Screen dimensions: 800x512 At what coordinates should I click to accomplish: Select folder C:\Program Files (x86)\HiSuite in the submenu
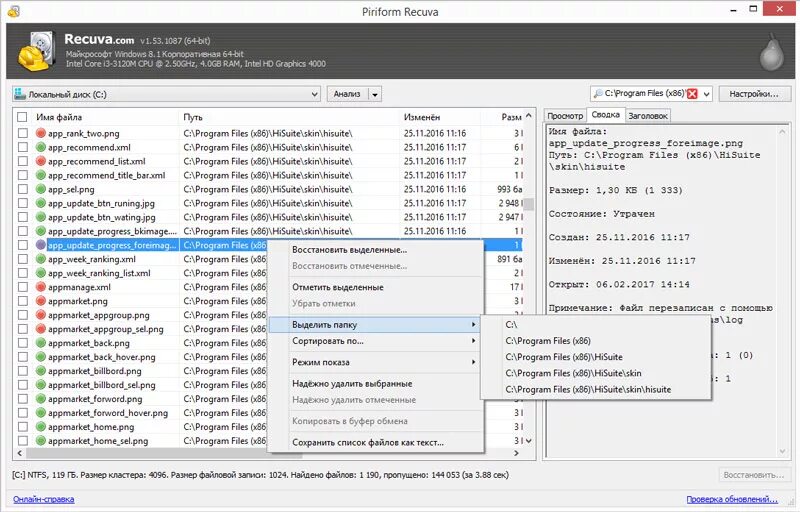(596, 357)
